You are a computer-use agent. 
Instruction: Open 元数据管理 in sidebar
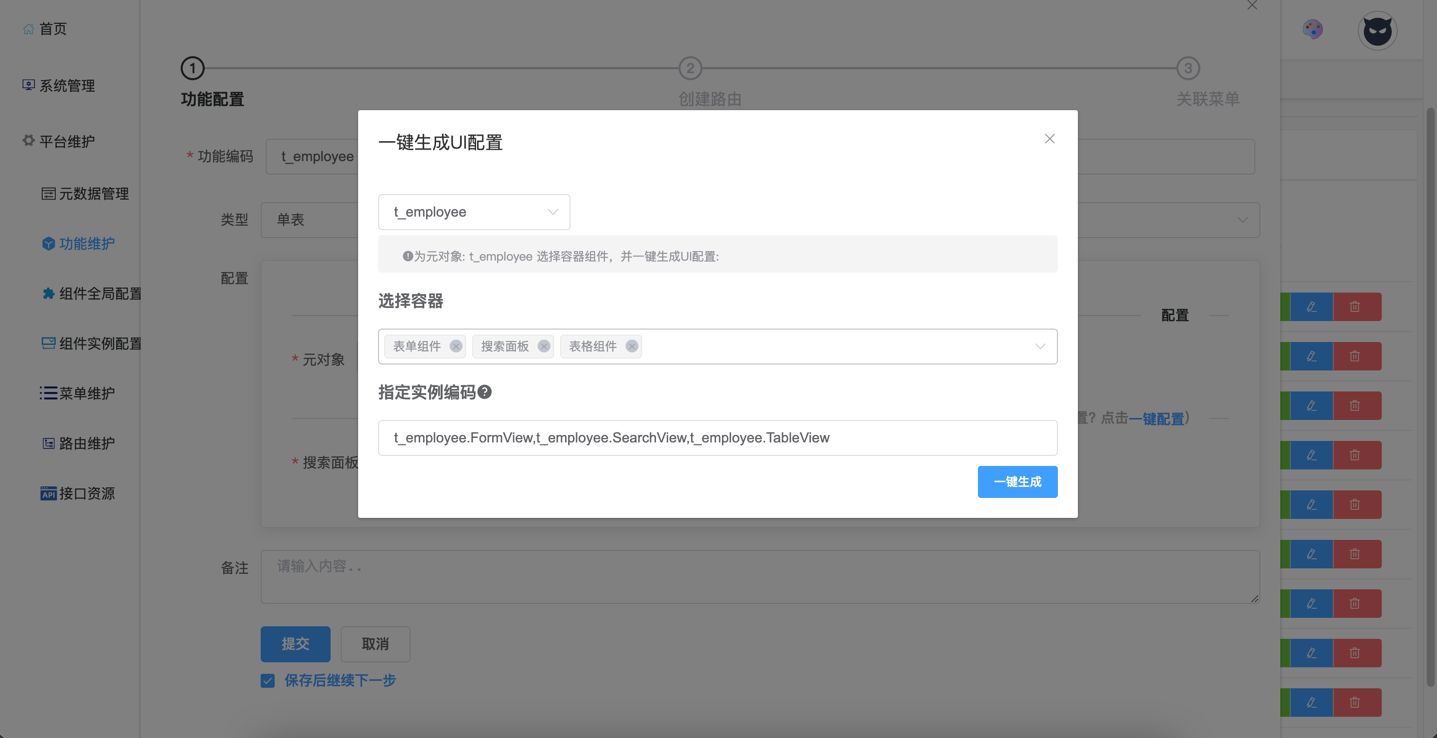tap(93, 194)
